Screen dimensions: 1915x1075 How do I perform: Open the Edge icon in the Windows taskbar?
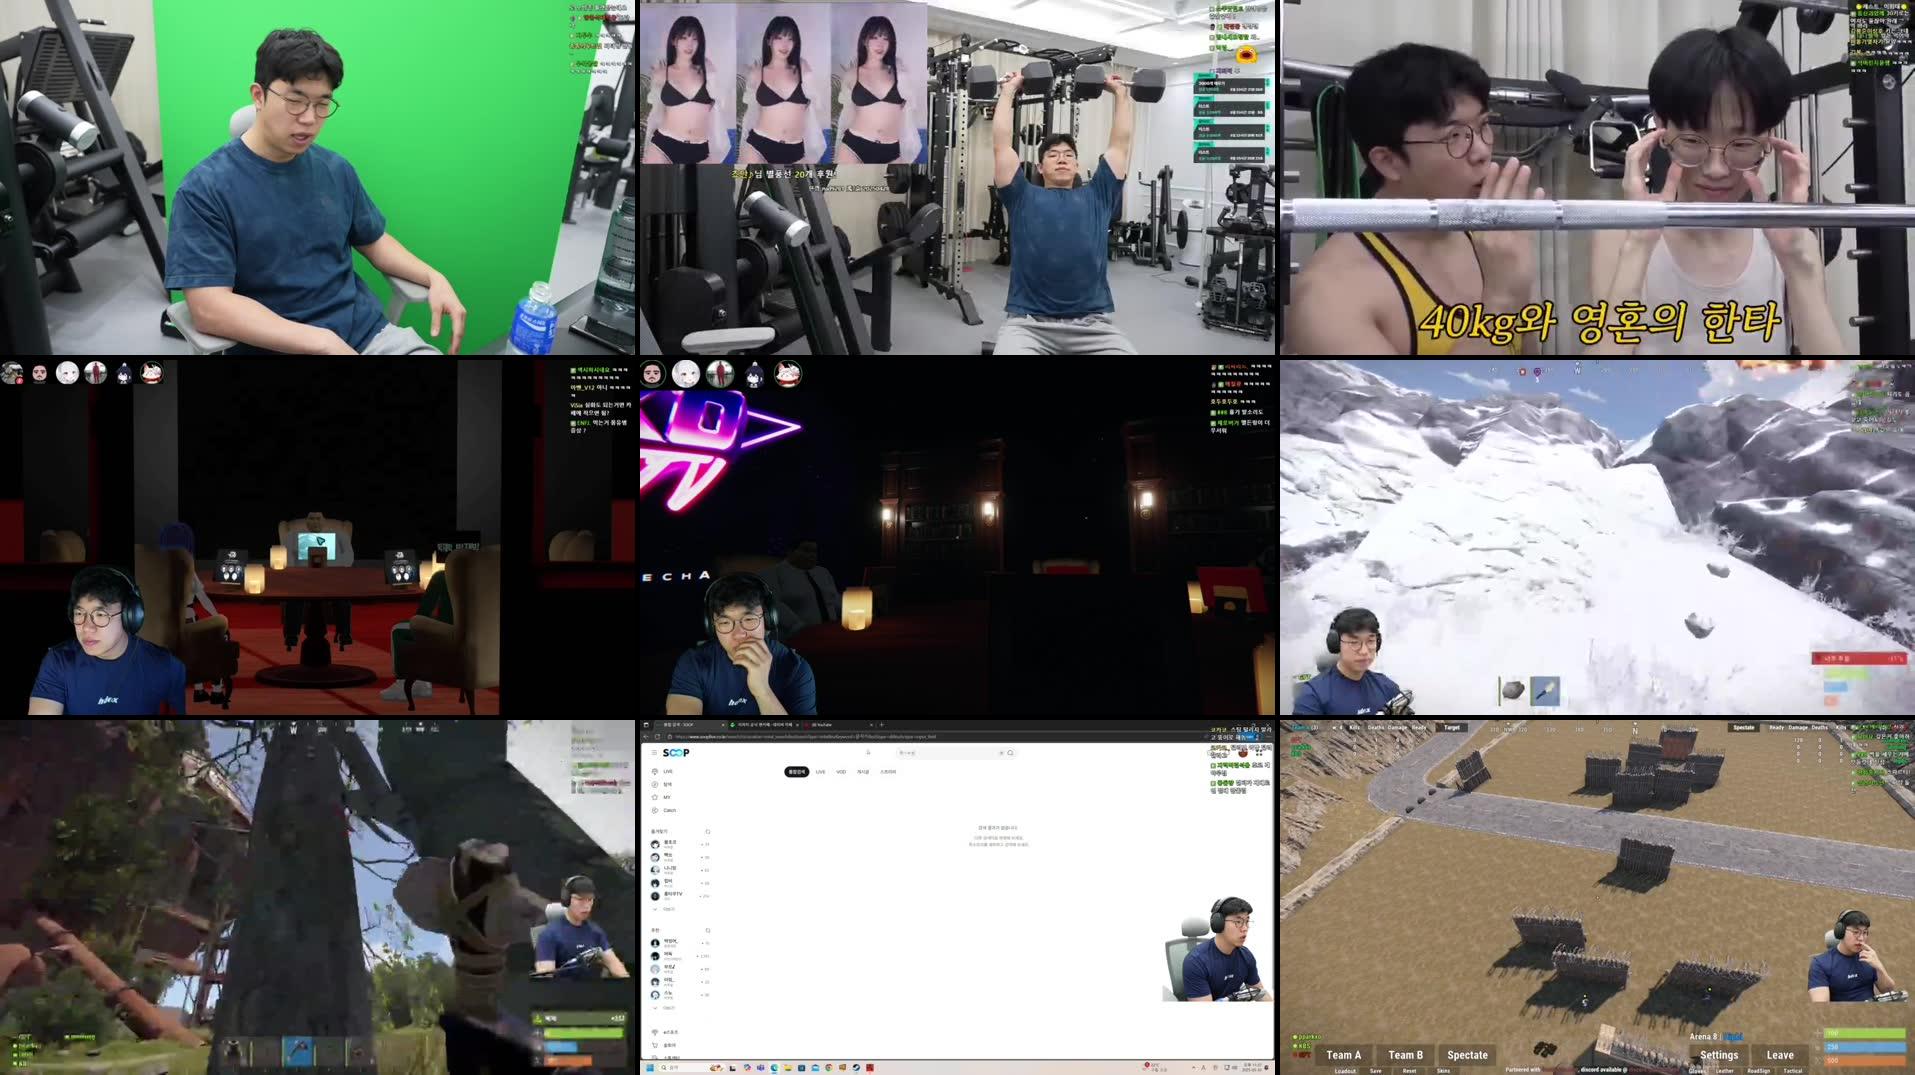pos(774,1067)
